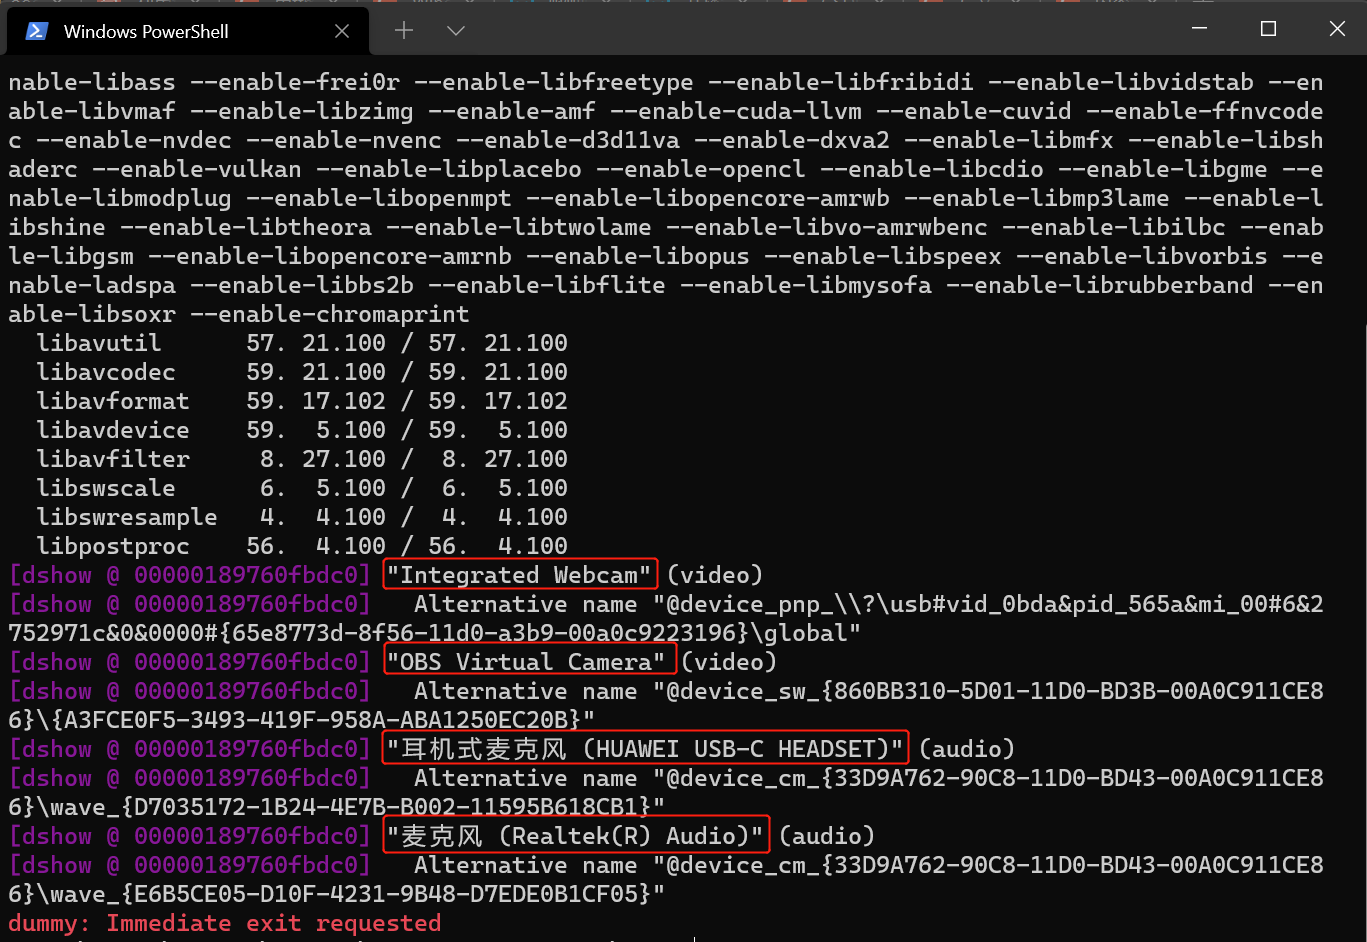The image size is (1367, 942).
Task: Click the --enable-chromaprint flag text
Action: pos(330,314)
